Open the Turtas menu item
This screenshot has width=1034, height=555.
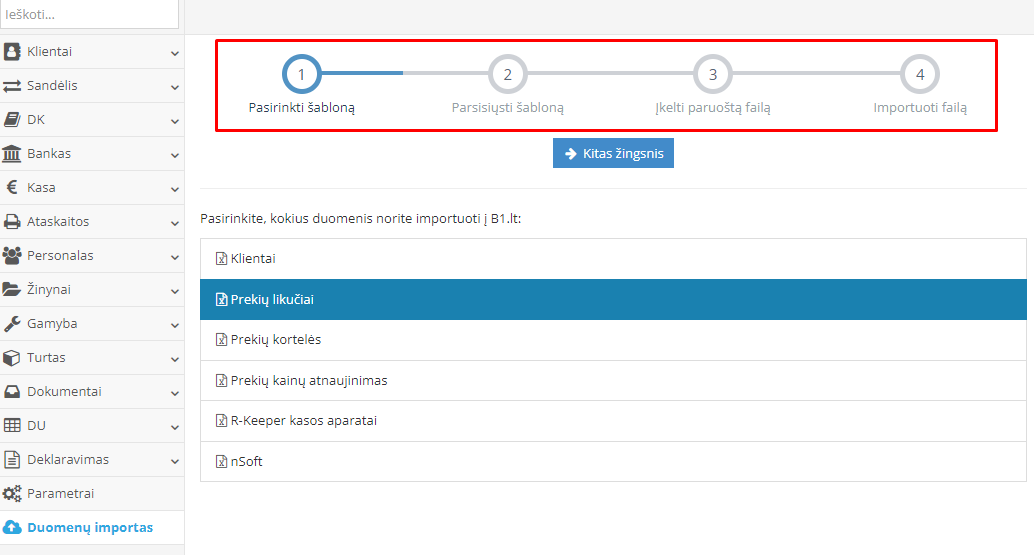(x=46, y=358)
